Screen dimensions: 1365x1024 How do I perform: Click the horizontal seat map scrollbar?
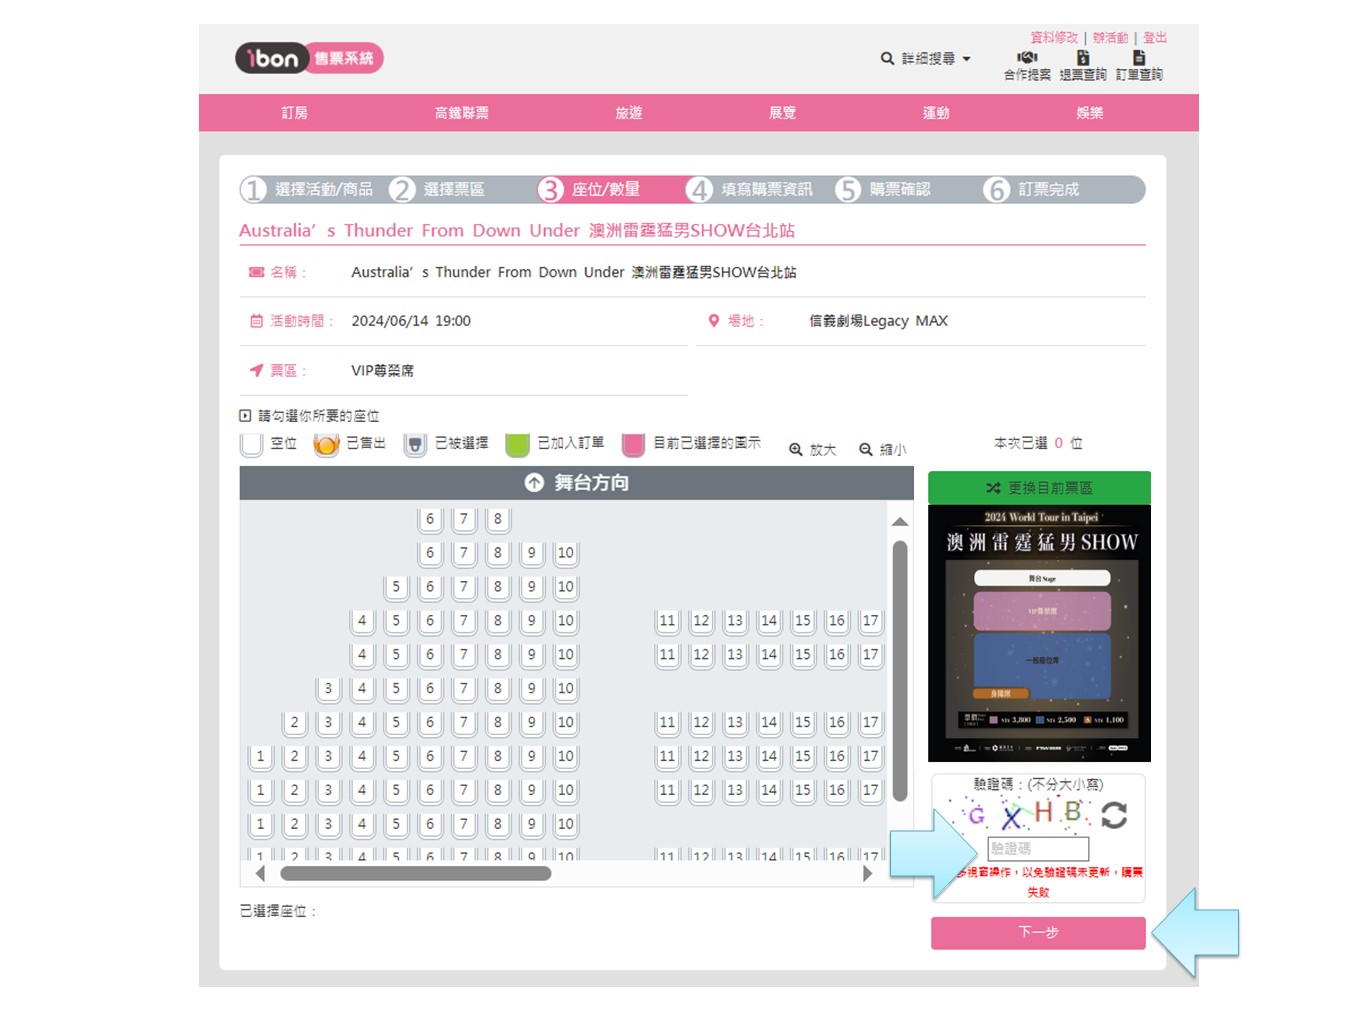416,873
